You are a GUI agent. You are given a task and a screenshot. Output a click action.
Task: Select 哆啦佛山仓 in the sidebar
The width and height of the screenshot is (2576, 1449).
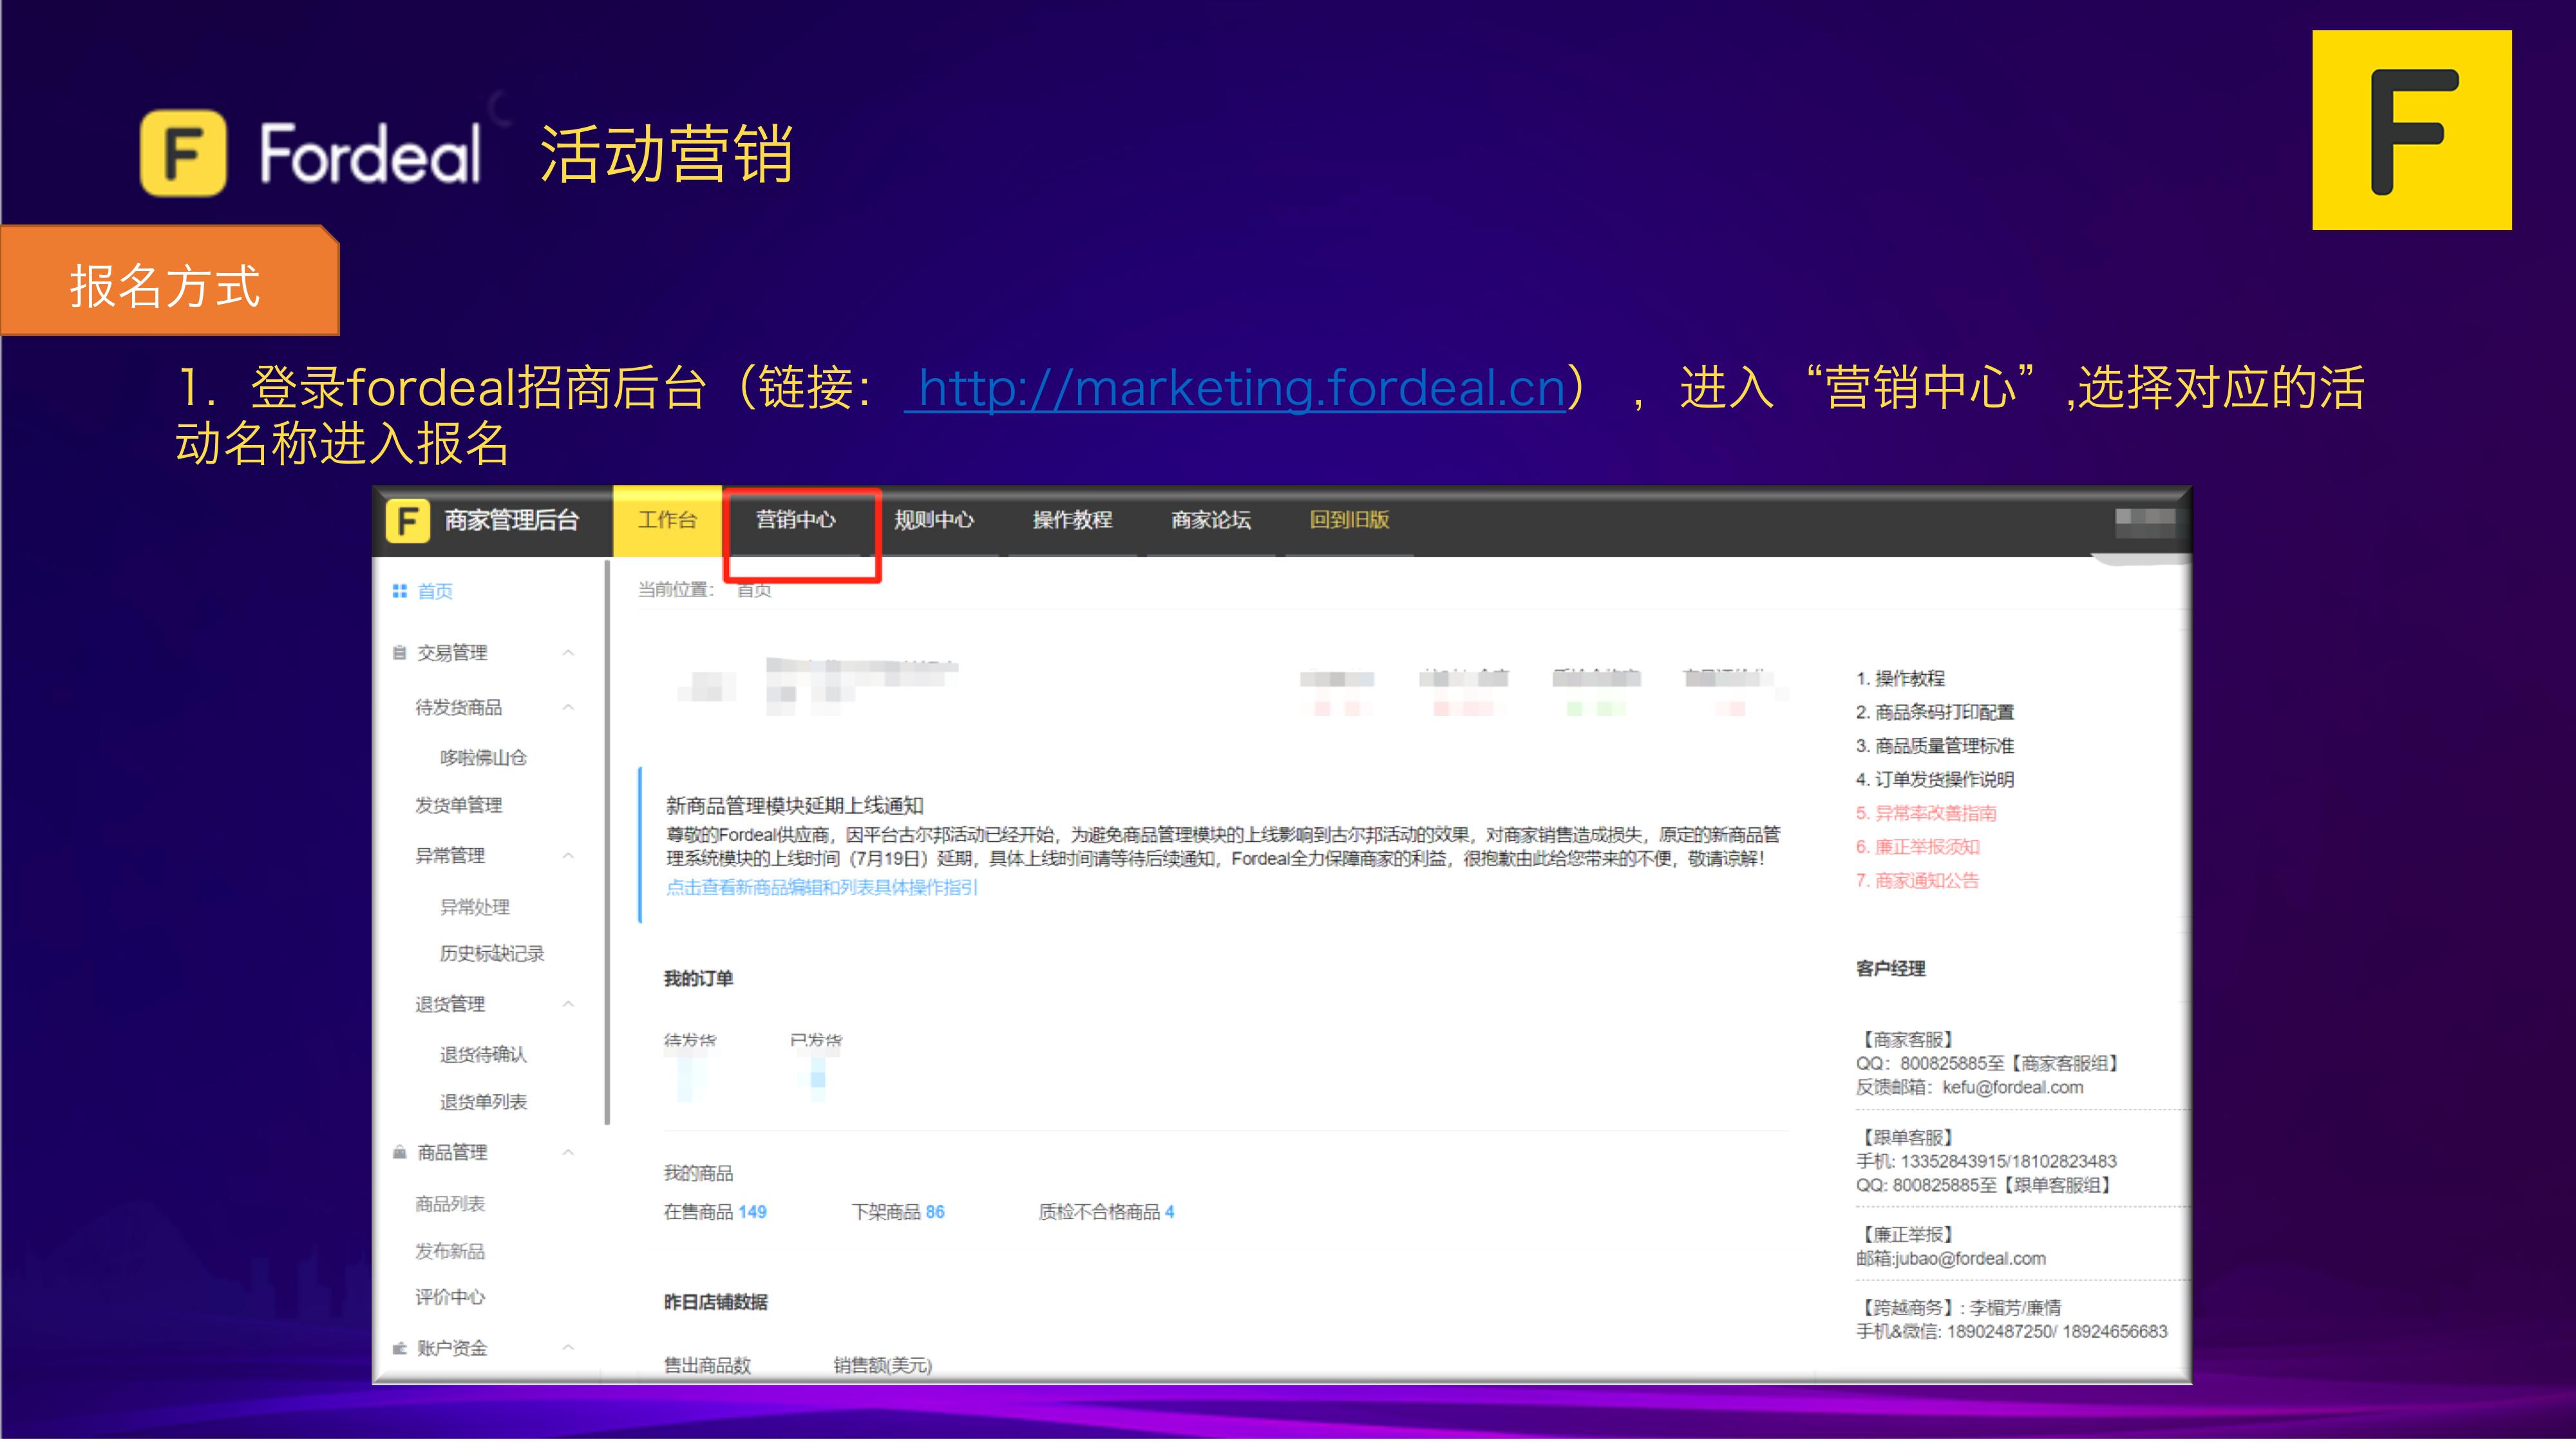[483, 757]
